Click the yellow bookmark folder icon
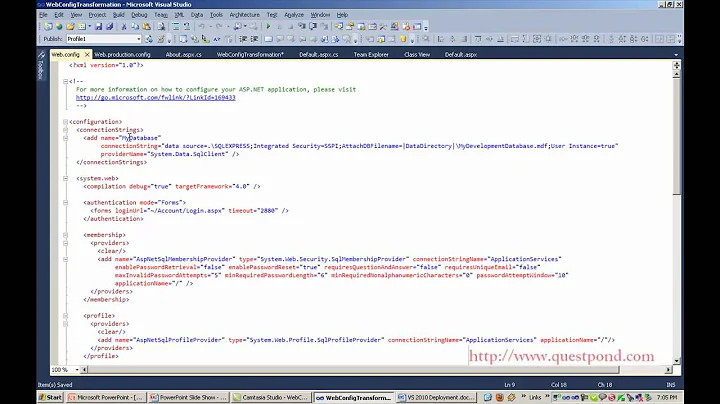The image size is (720, 404). 403,39
